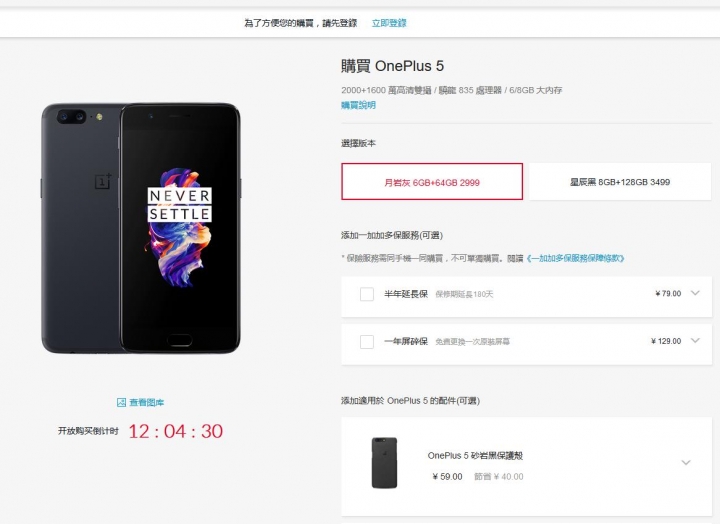The width and height of the screenshot is (720, 524).
Task: Click the OnePlus 5 砂岩黑 case thumbnail
Action: 384,462
